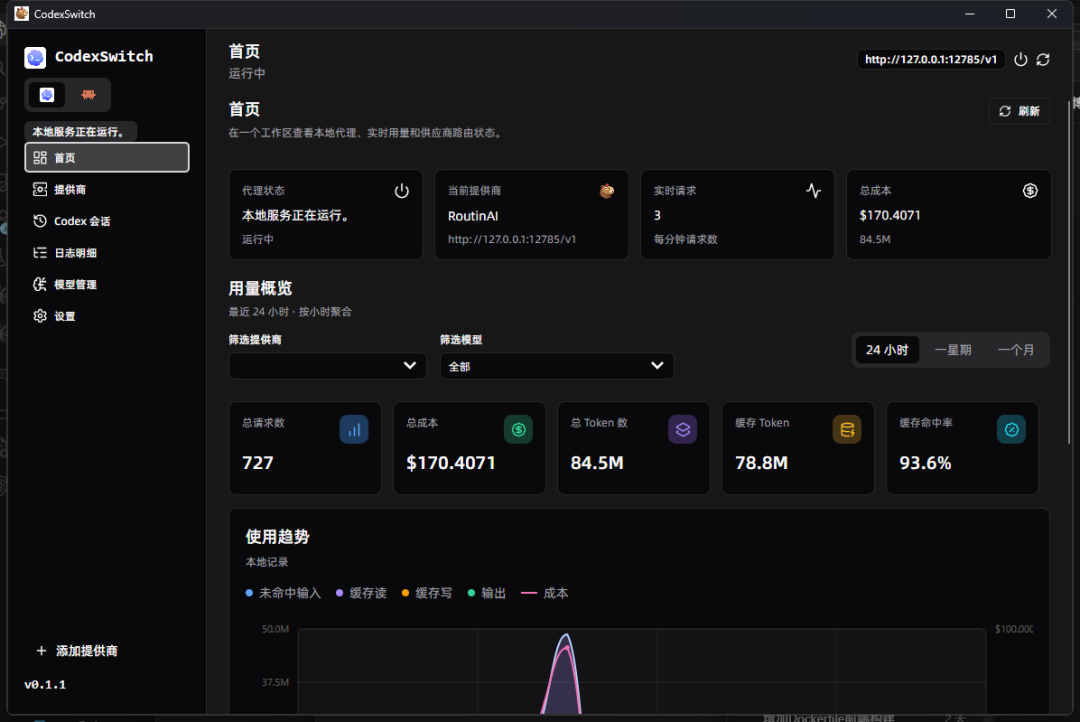Click the 首页 grid icon in sidebar
The height and width of the screenshot is (722, 1080).
(40, 158)
